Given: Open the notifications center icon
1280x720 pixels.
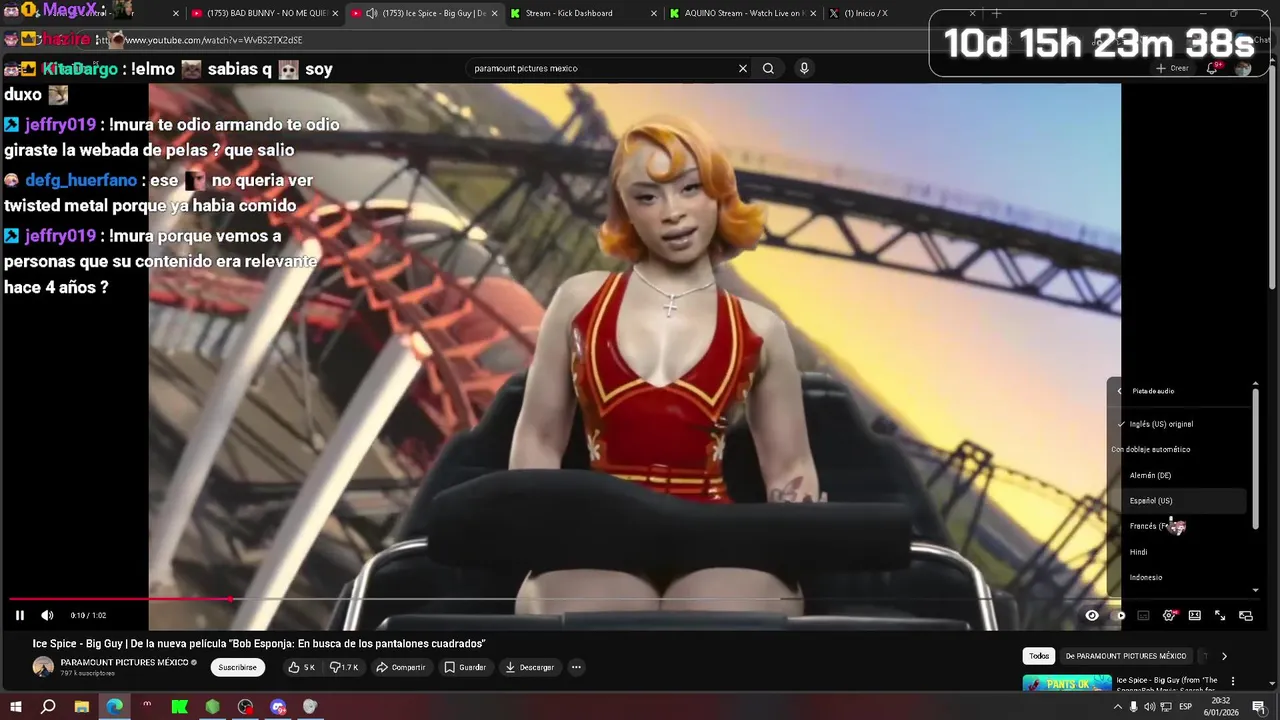Looking at the screenshot, I should (x=1259, y=707).
